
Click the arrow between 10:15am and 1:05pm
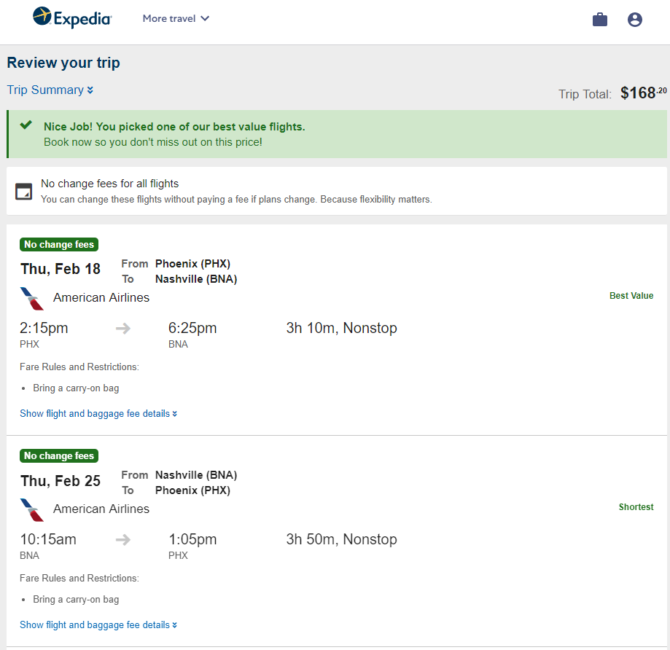[x=123, y=539]
